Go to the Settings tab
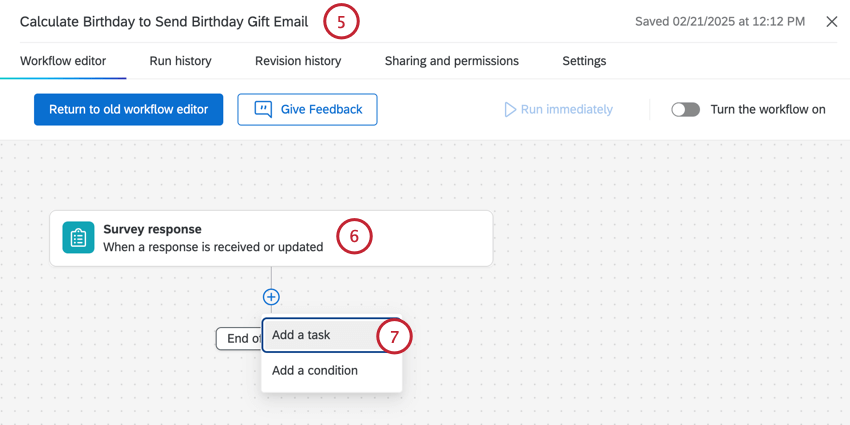850x425 pixels. [584, 61]
